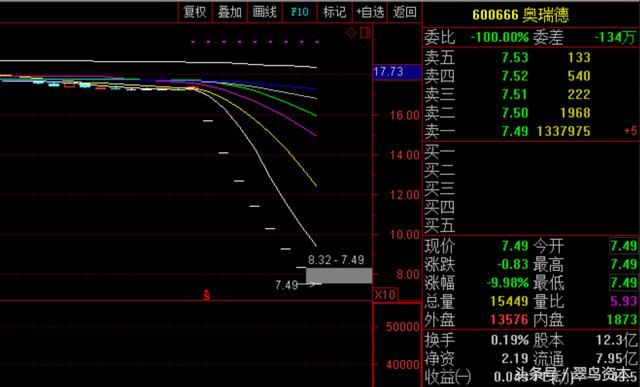Click the 净资 2.19 value
Image resolution: width=640 pixels, height=387 pixels.
coord(515,358)
